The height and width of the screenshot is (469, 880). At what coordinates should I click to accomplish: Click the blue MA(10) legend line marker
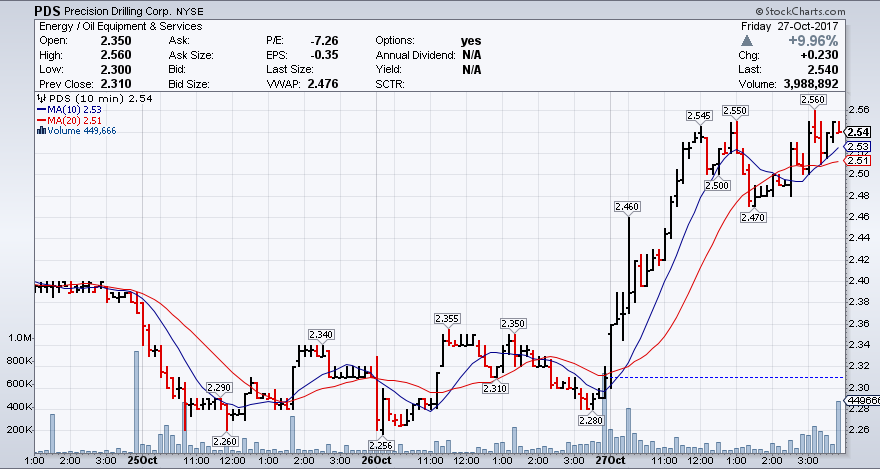(40, 110)
